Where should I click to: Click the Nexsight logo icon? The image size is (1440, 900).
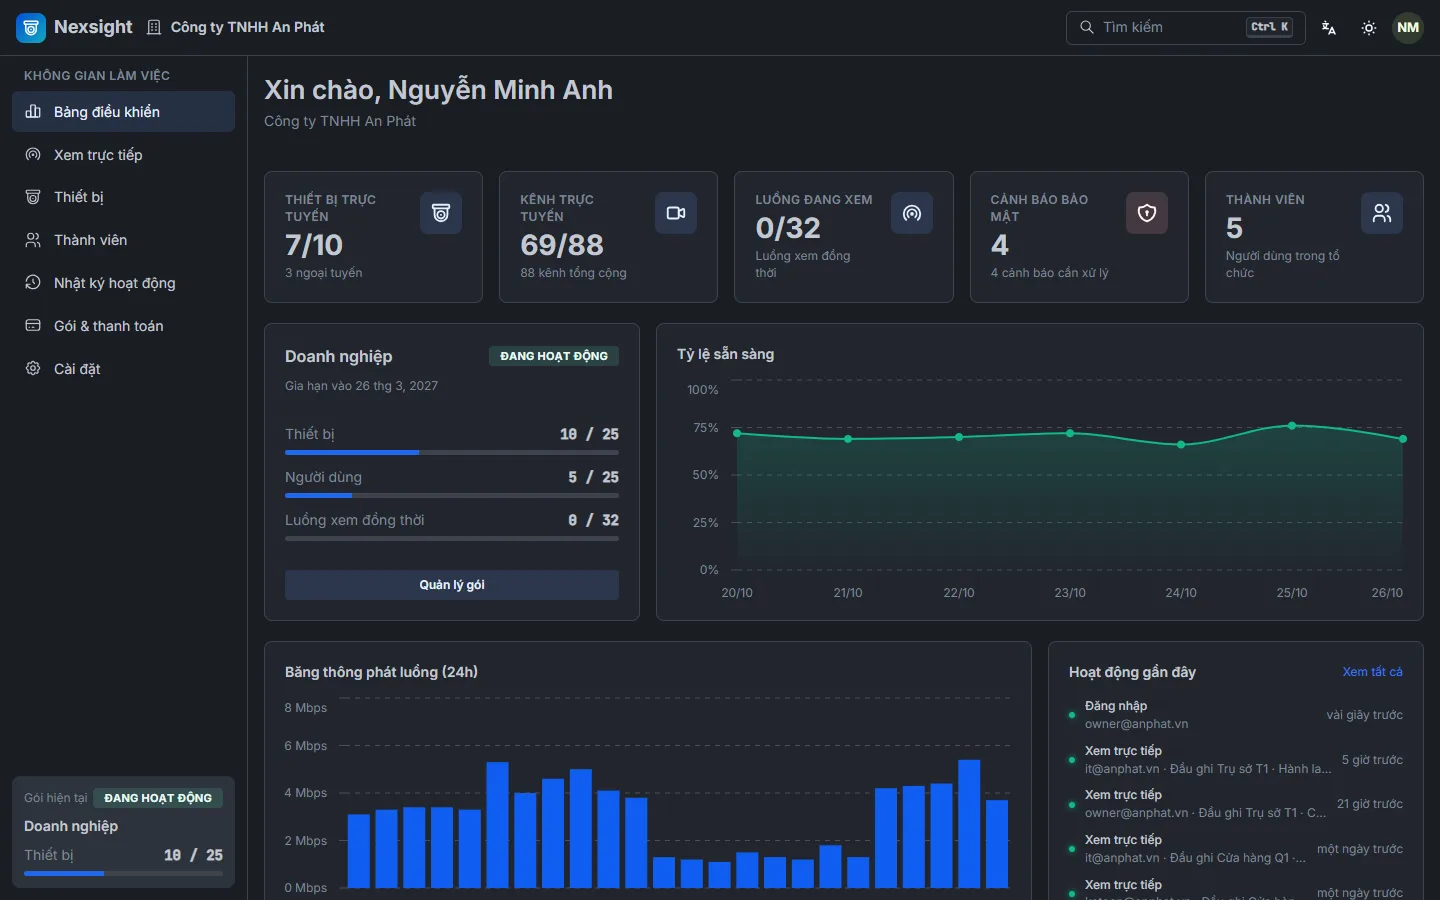click(31, 28)
